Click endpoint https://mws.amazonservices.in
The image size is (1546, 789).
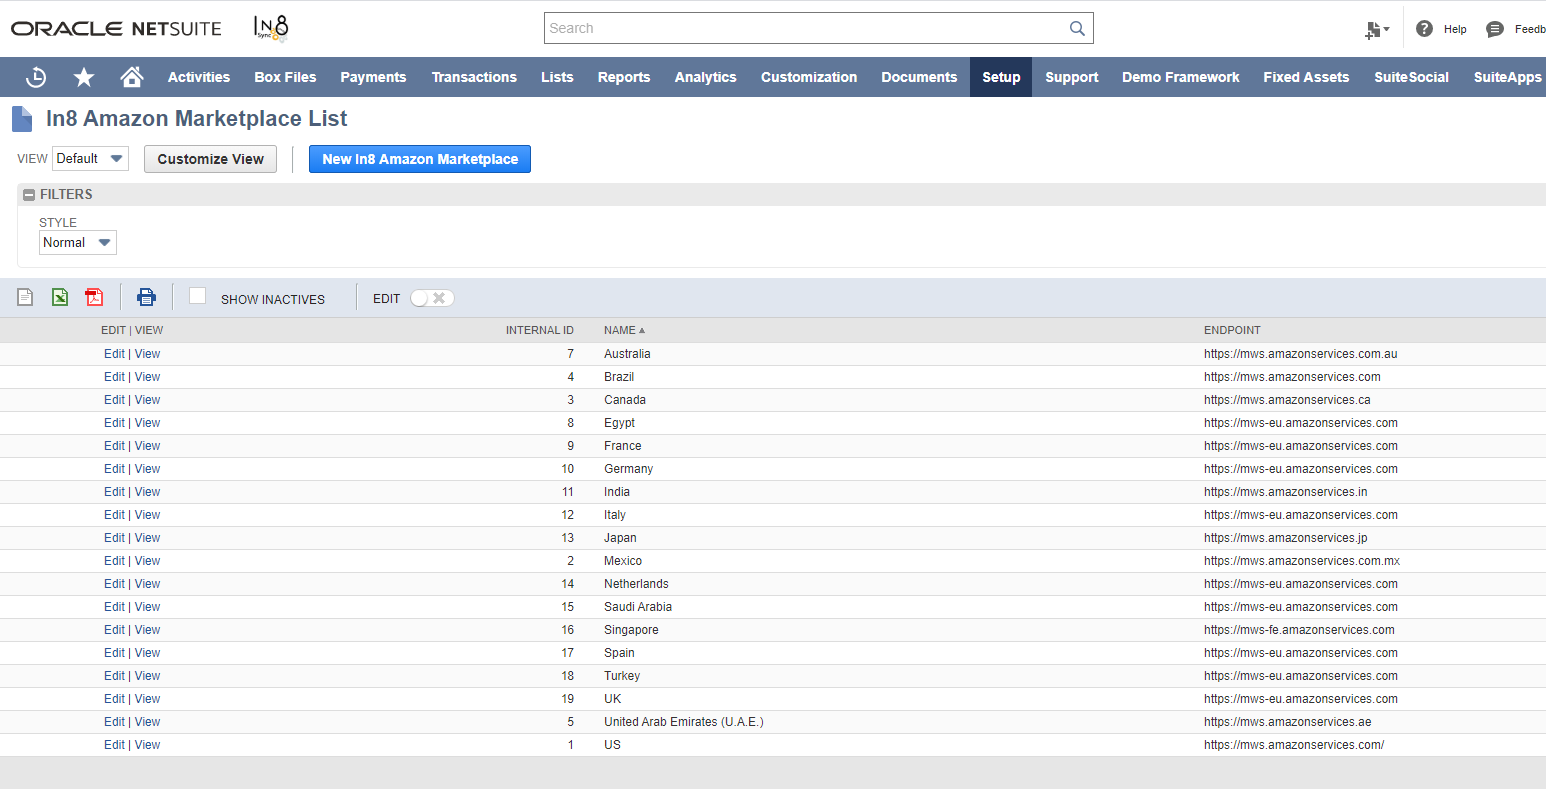click(1285, 492)
